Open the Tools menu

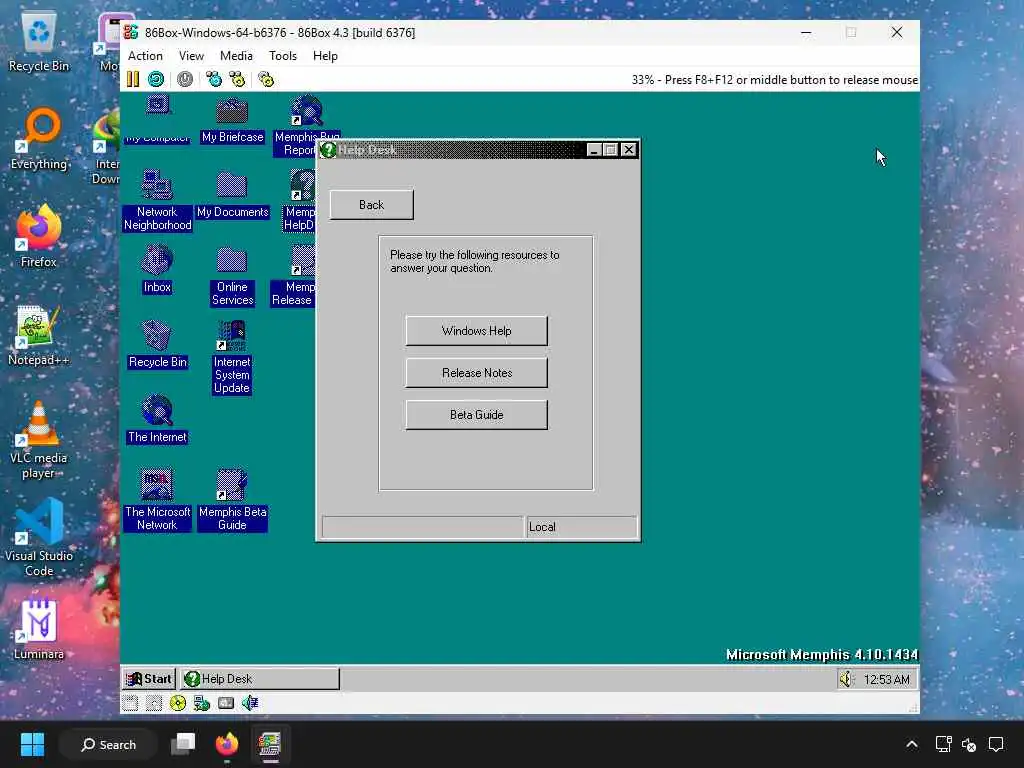283,56
